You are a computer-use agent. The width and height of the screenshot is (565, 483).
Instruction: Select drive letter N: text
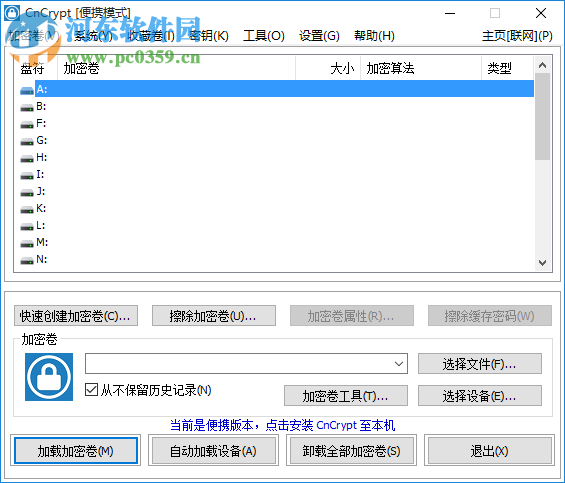pyautogui.click(x=41, y=259)
